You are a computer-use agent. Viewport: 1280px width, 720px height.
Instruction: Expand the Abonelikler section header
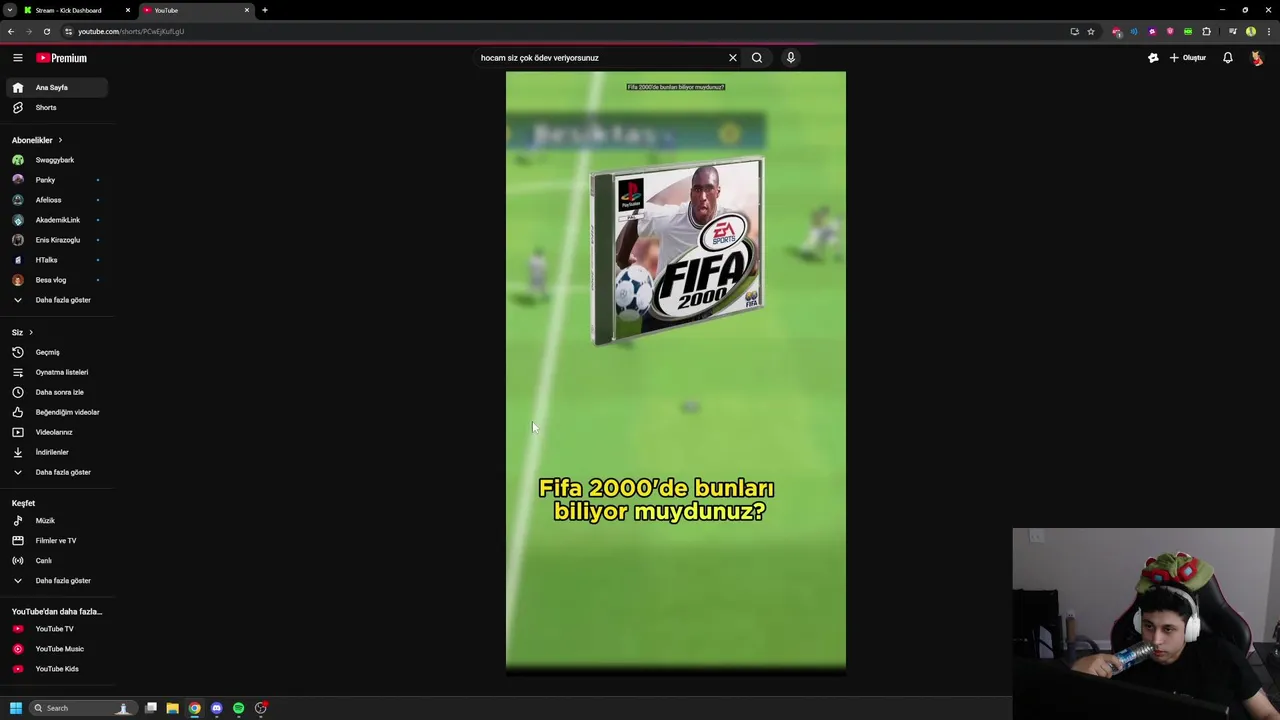(x=37, y=140)
